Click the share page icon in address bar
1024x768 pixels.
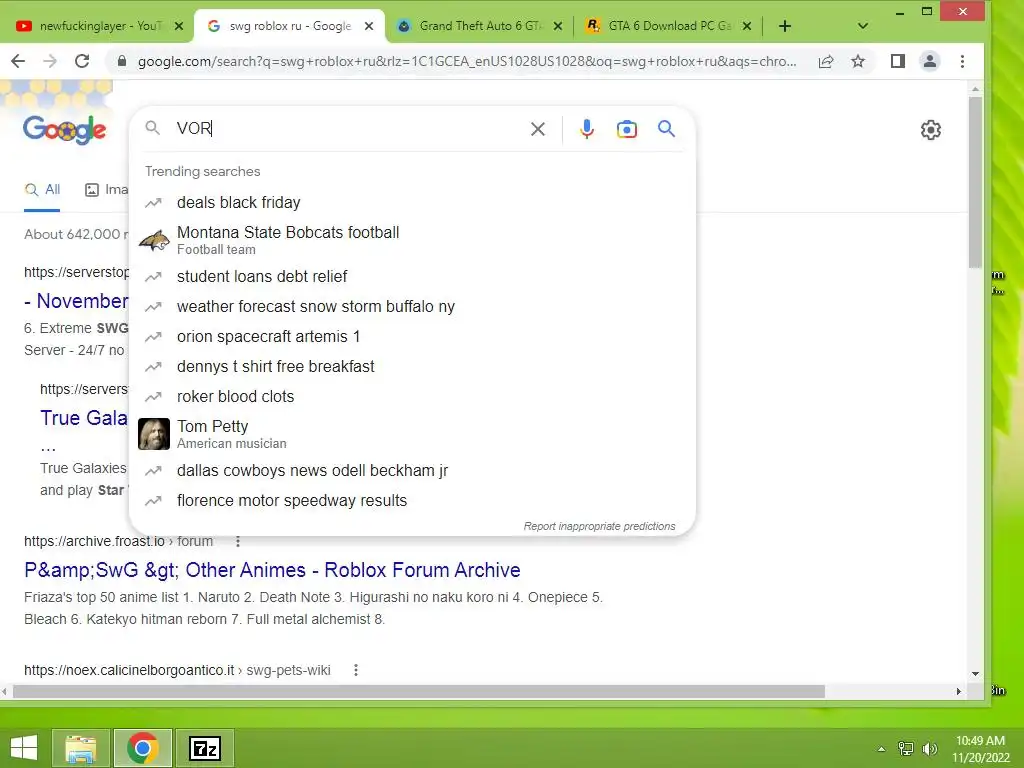click(x=826, y=61)
